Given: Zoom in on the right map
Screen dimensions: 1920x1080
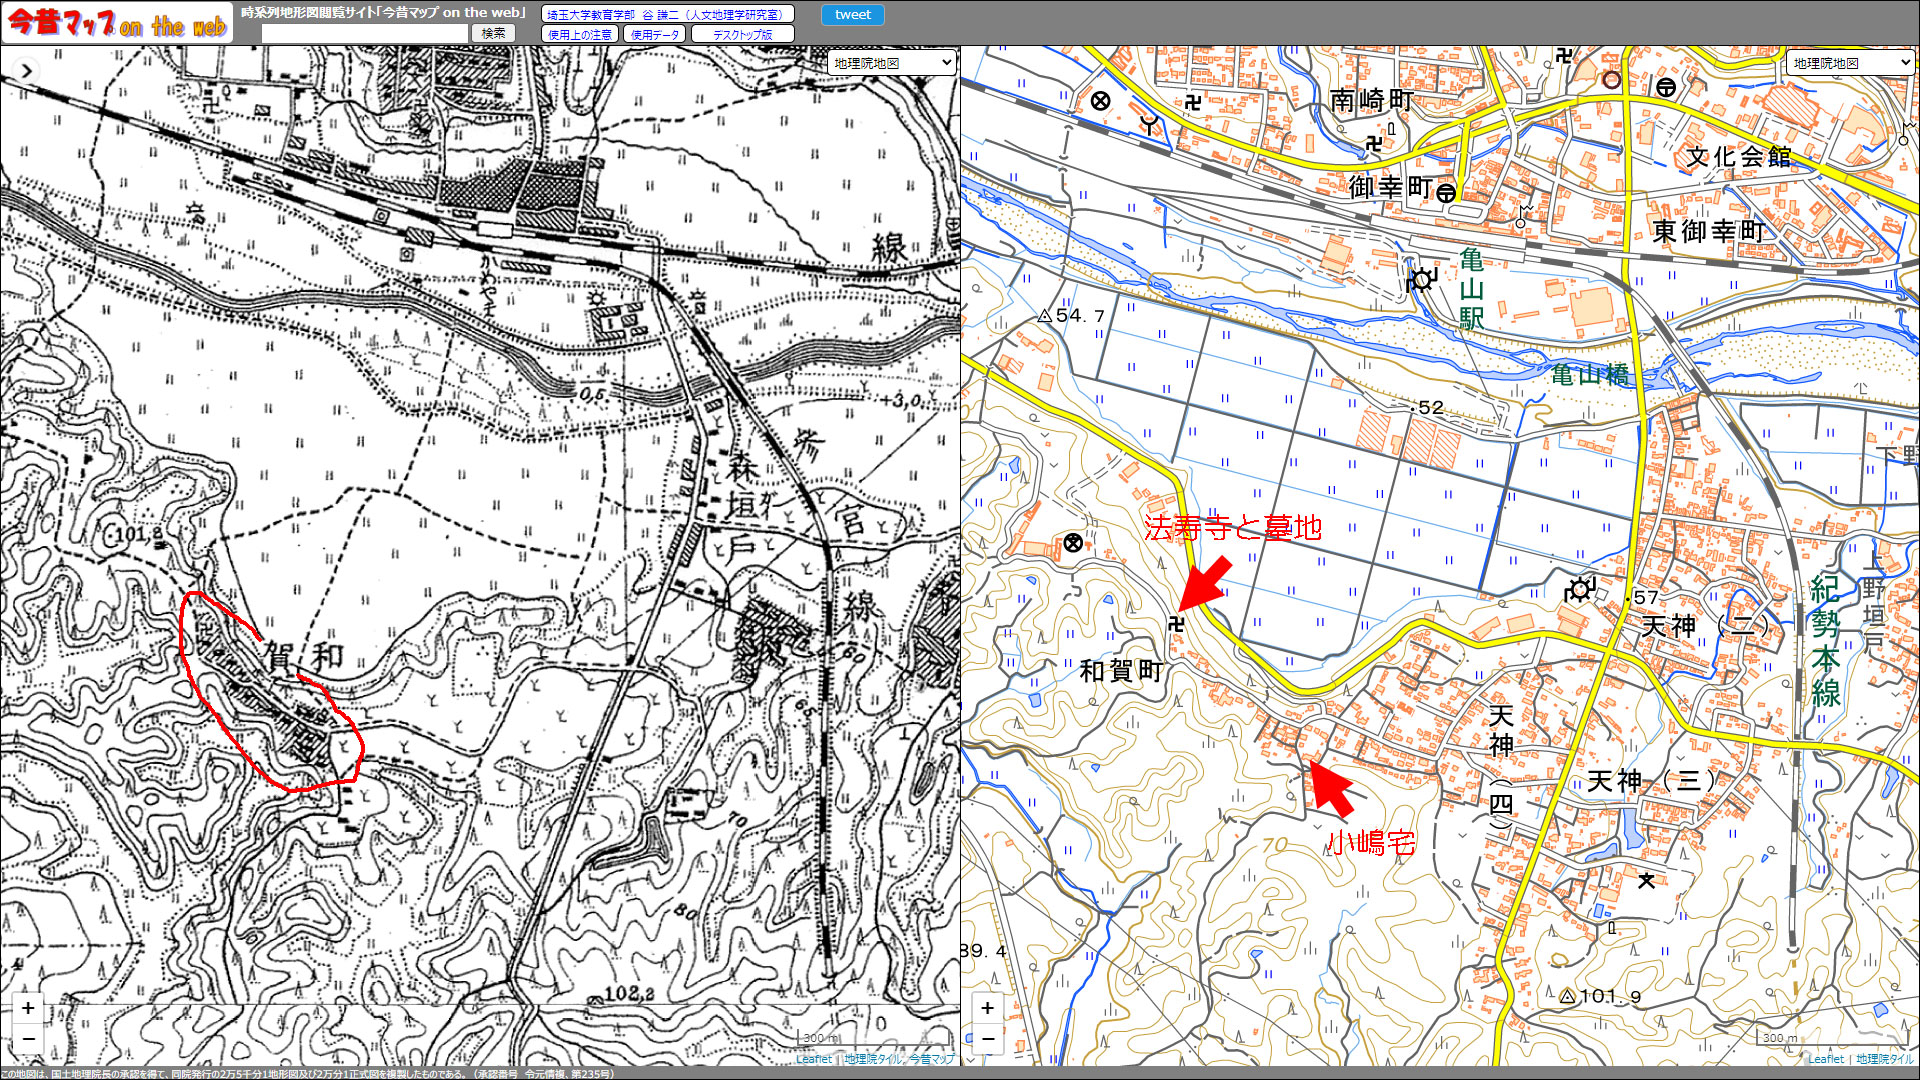Looking at the screenshot, I should 987,1008.
